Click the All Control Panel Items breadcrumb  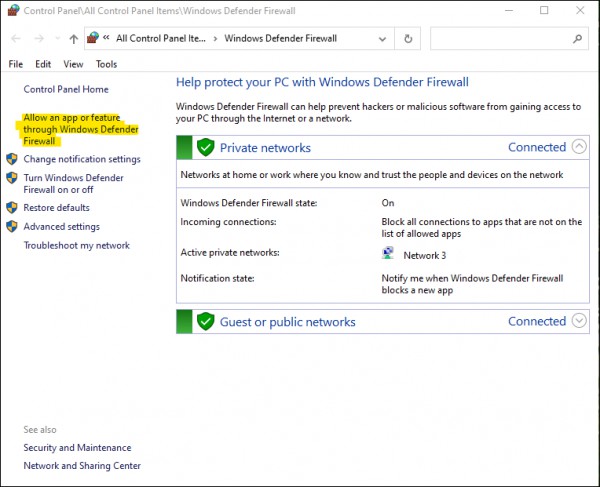161,38
